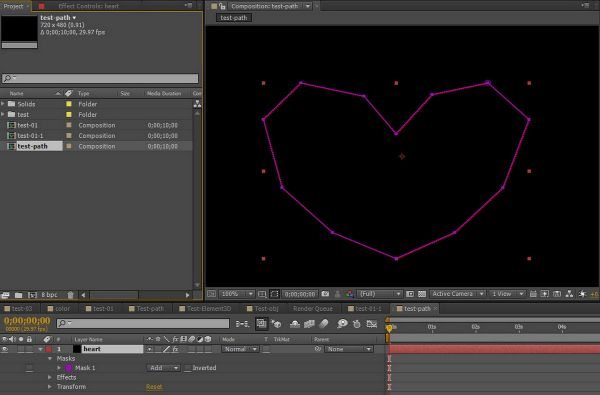Enable Frame Blending for all layers
This screenshot has height=395, width=600.
tap(309, 324)
